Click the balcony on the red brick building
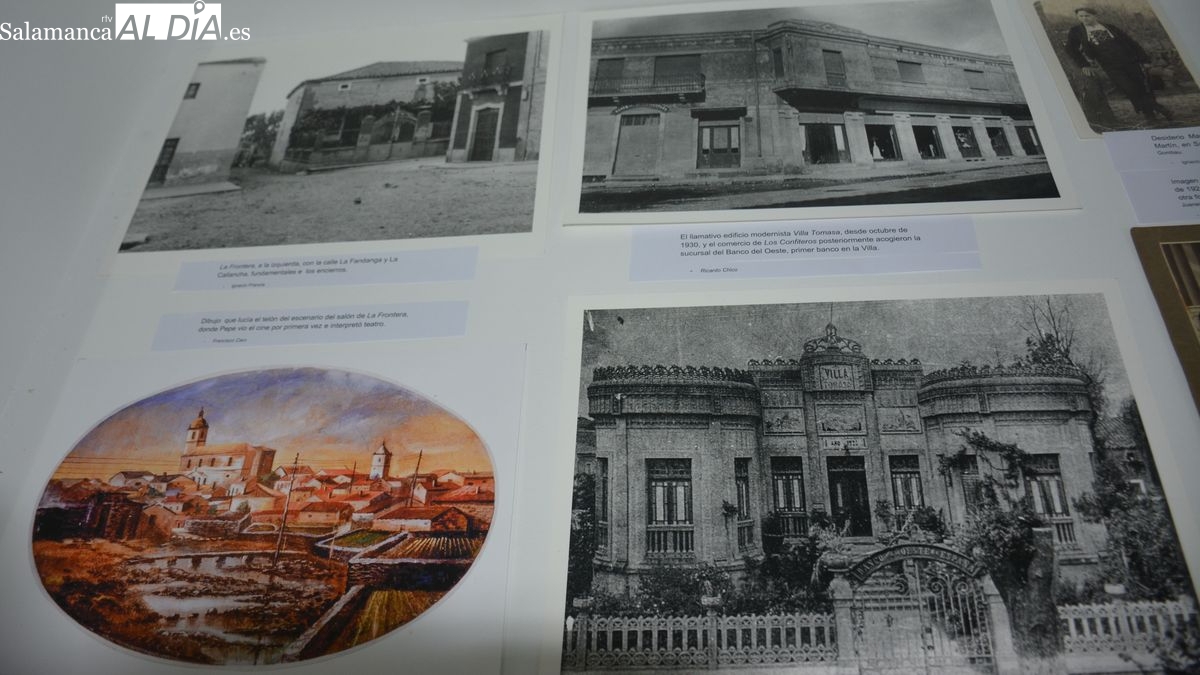Screen dimensions: 1200x675 (x=489, y=77)
